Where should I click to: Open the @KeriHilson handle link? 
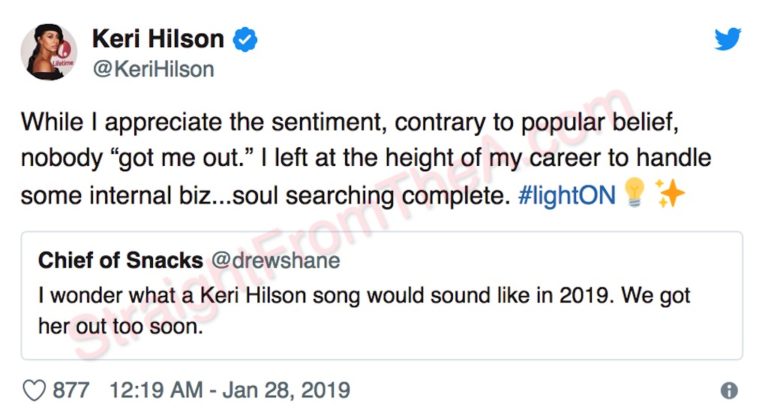point(153,70)
